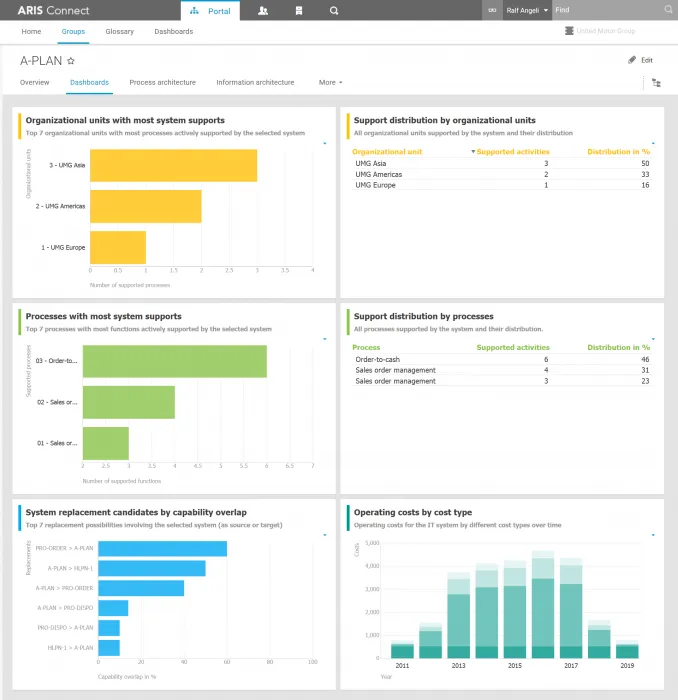Go to the Home menu item
Image resolution: width=678 pixels, height=700 pixels.
tap(31, 31)
